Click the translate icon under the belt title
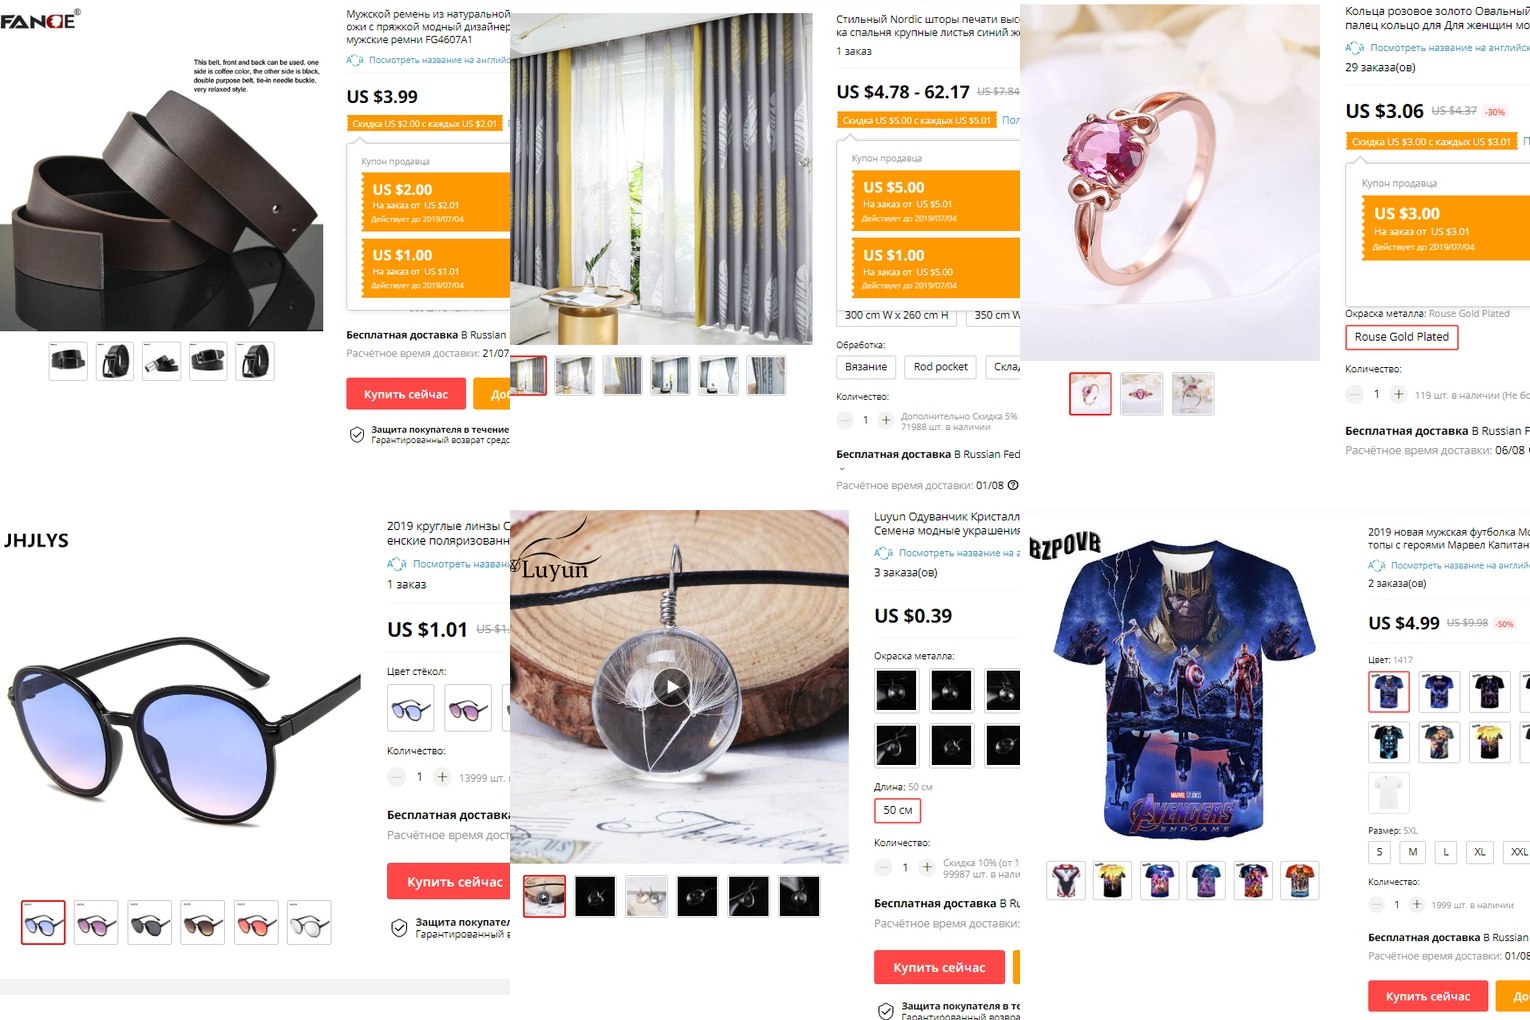Image resolution: width=1530 pixels, height=1020 pixels. point(355,60)
